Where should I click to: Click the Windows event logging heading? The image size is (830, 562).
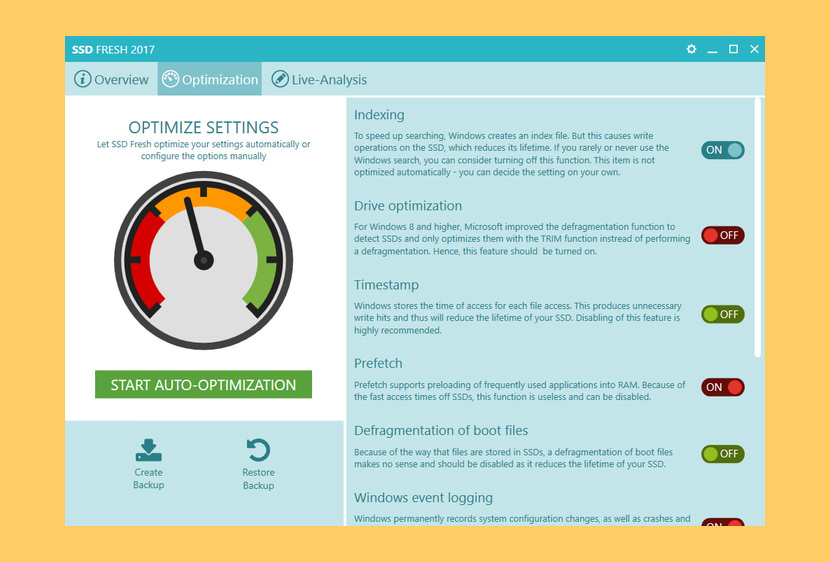[x=423, y=497]
